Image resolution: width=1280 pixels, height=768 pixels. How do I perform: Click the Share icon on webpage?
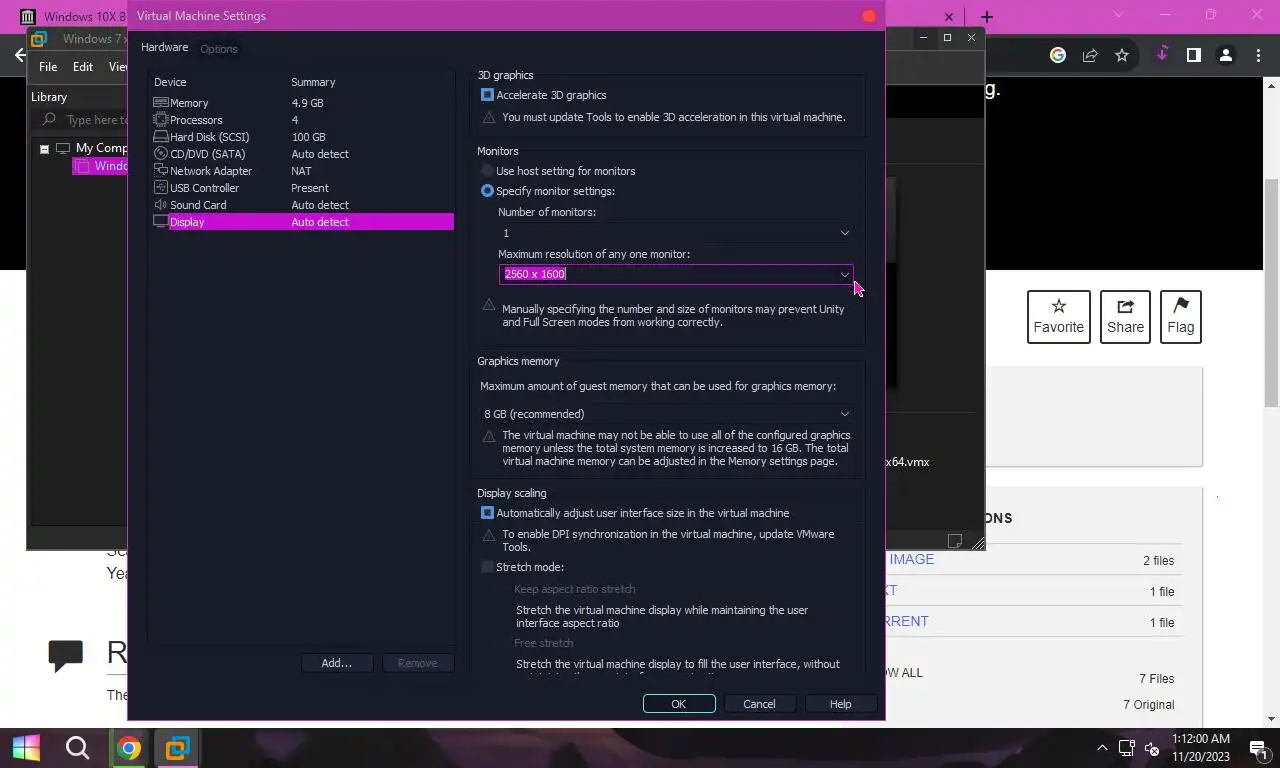tap(1125, 306)
